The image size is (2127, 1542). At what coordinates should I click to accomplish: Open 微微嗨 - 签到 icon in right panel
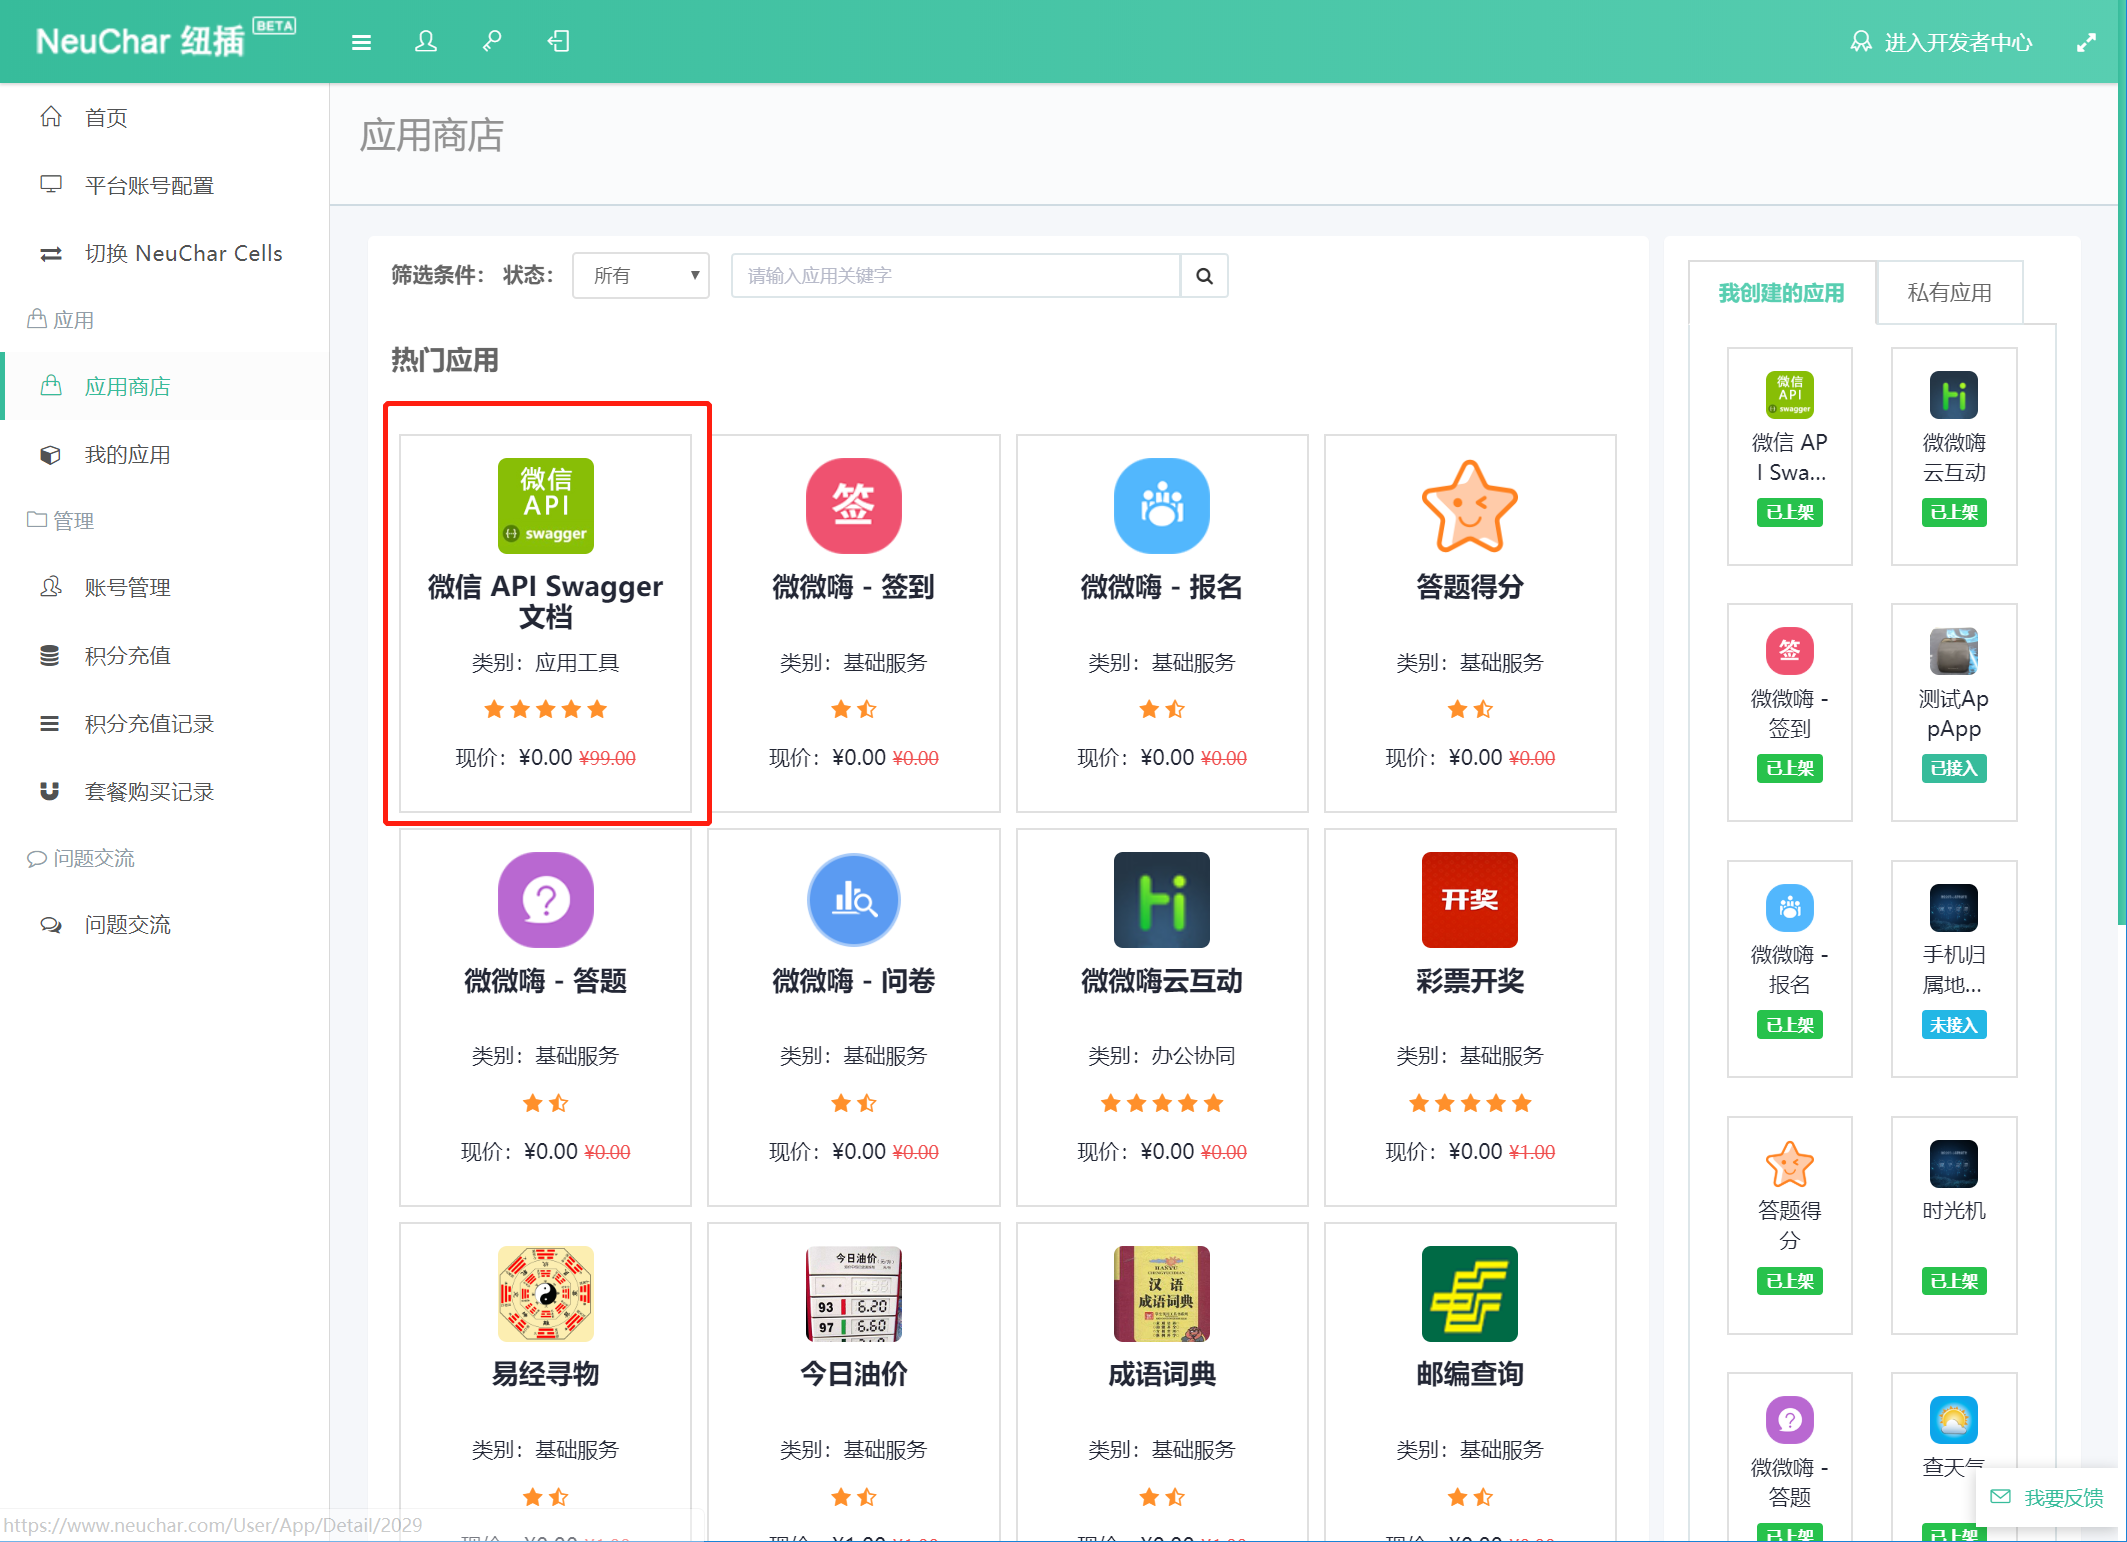coord(1790,651)
